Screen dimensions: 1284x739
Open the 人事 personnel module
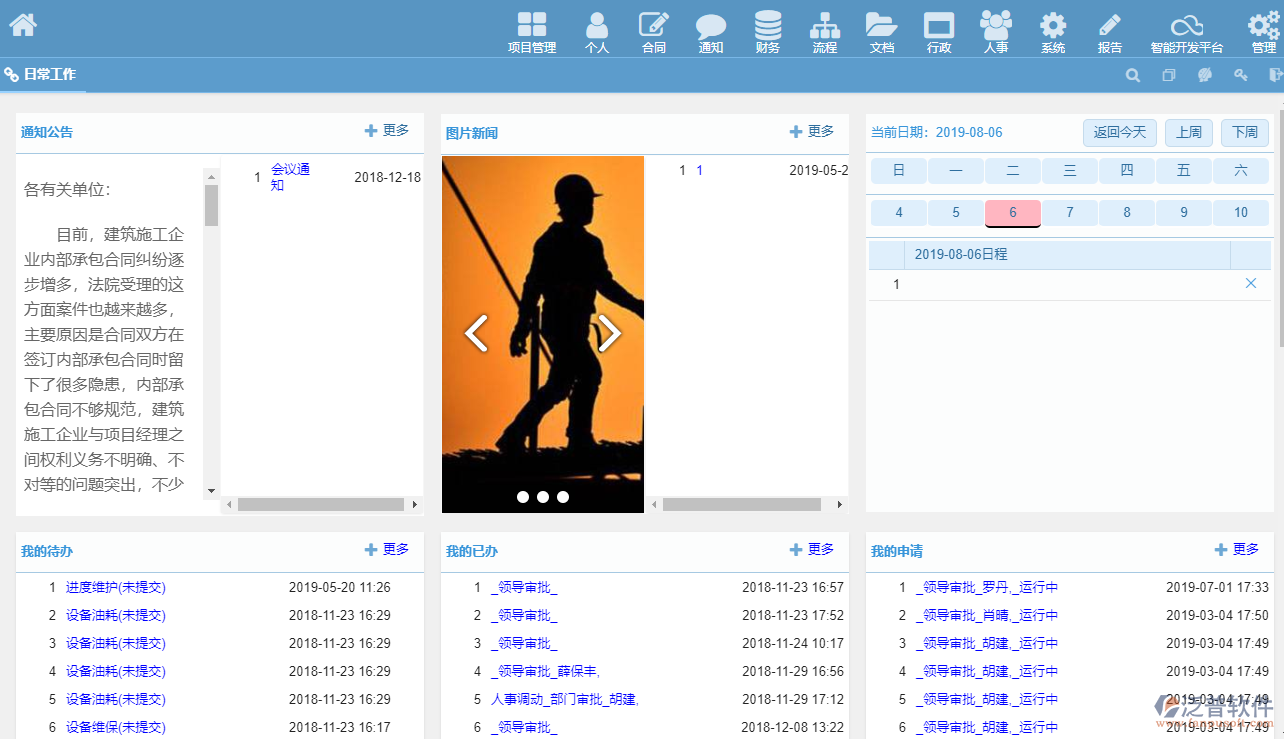click(995, 32)
